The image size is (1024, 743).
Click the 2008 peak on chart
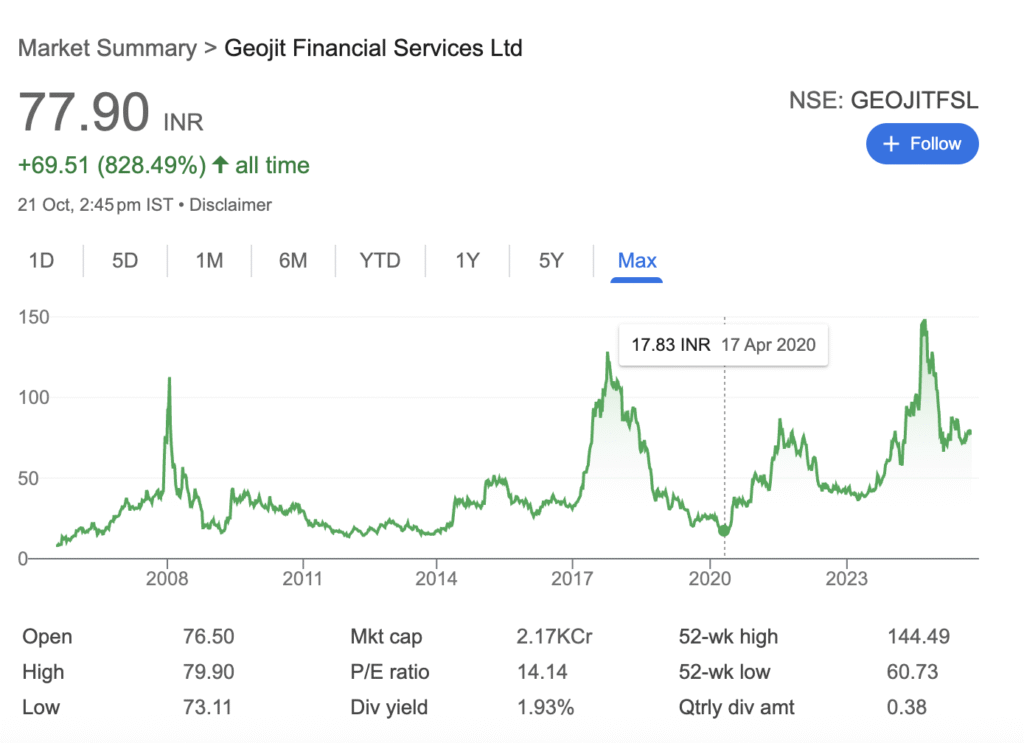[169, 380]
